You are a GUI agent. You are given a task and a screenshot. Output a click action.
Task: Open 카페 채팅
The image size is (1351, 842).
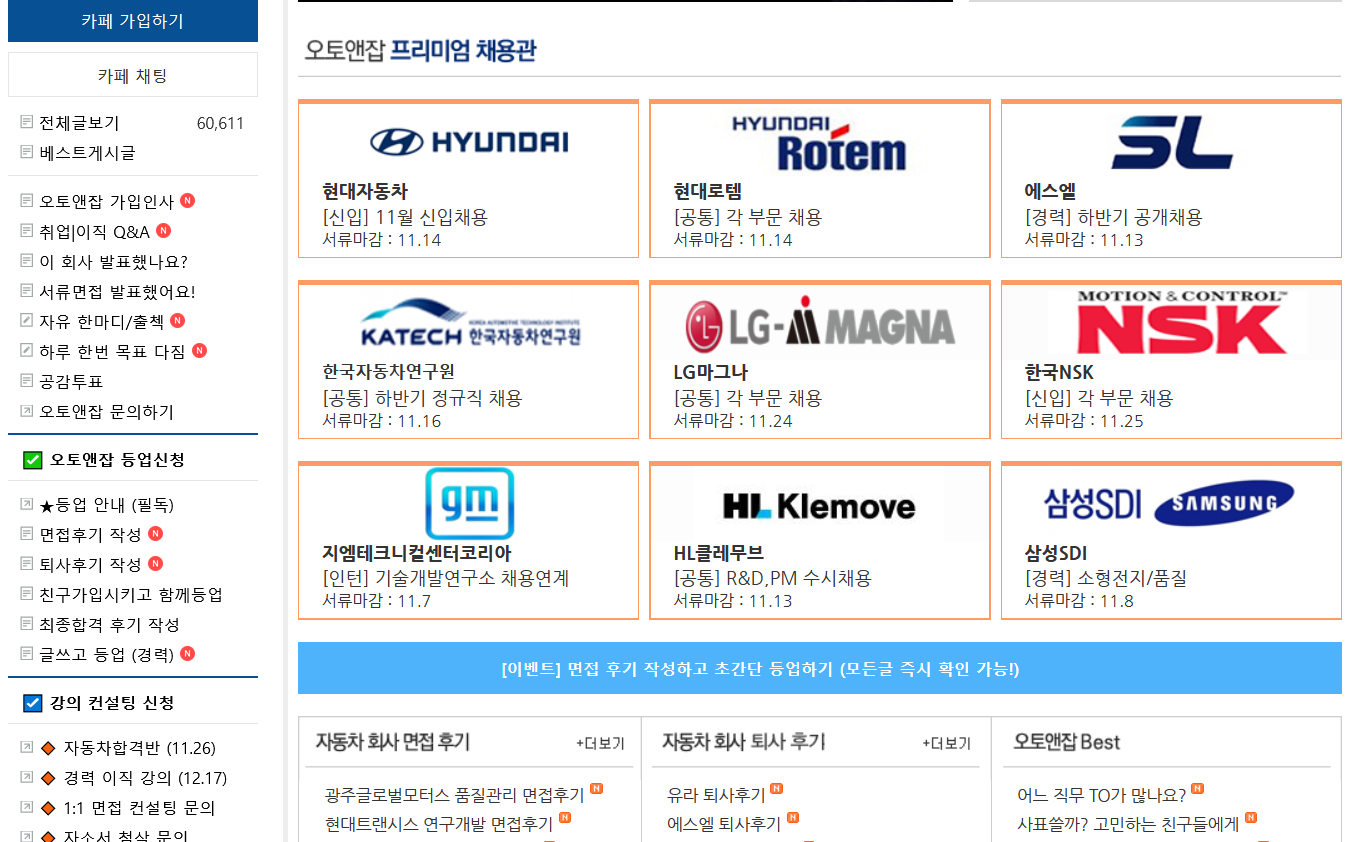click(133, 75)
